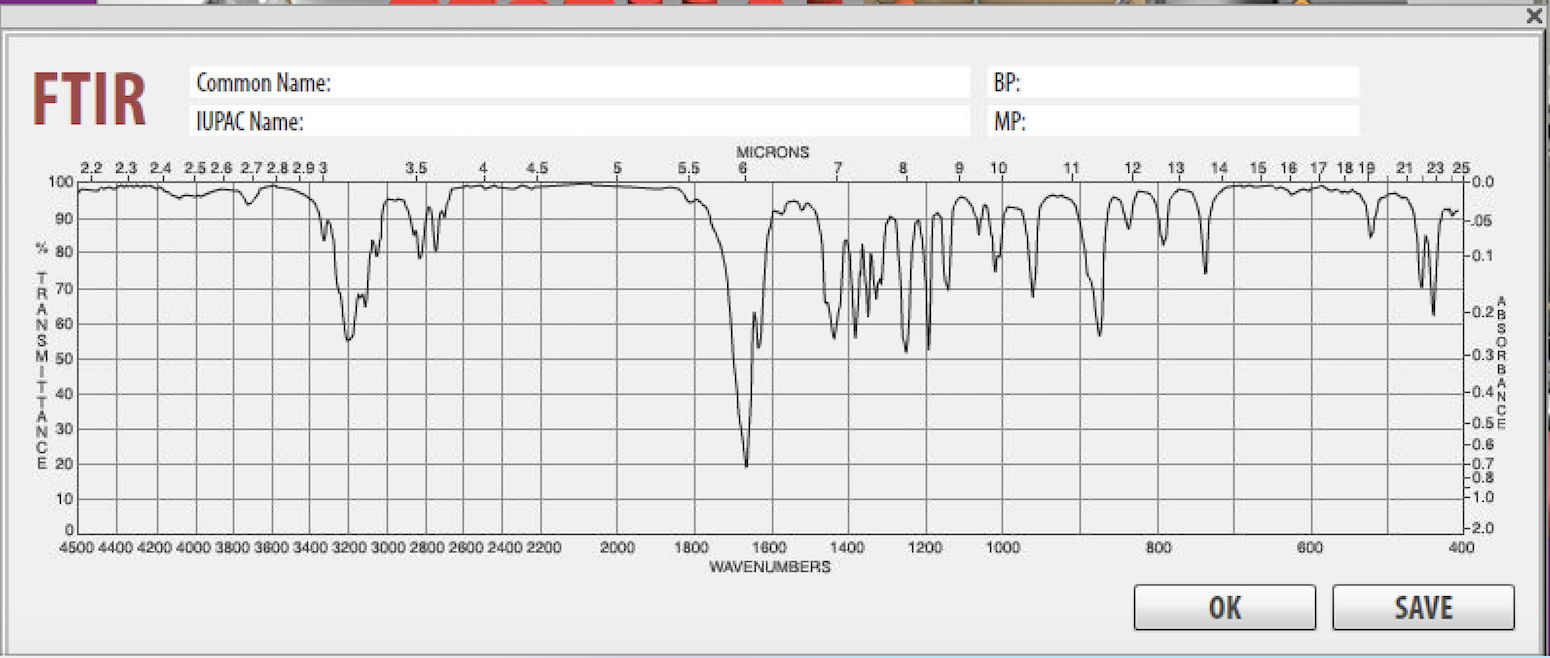Click the 20 transmittance scale label
The width and height of the screenshot is (1550, 658).
66,464
